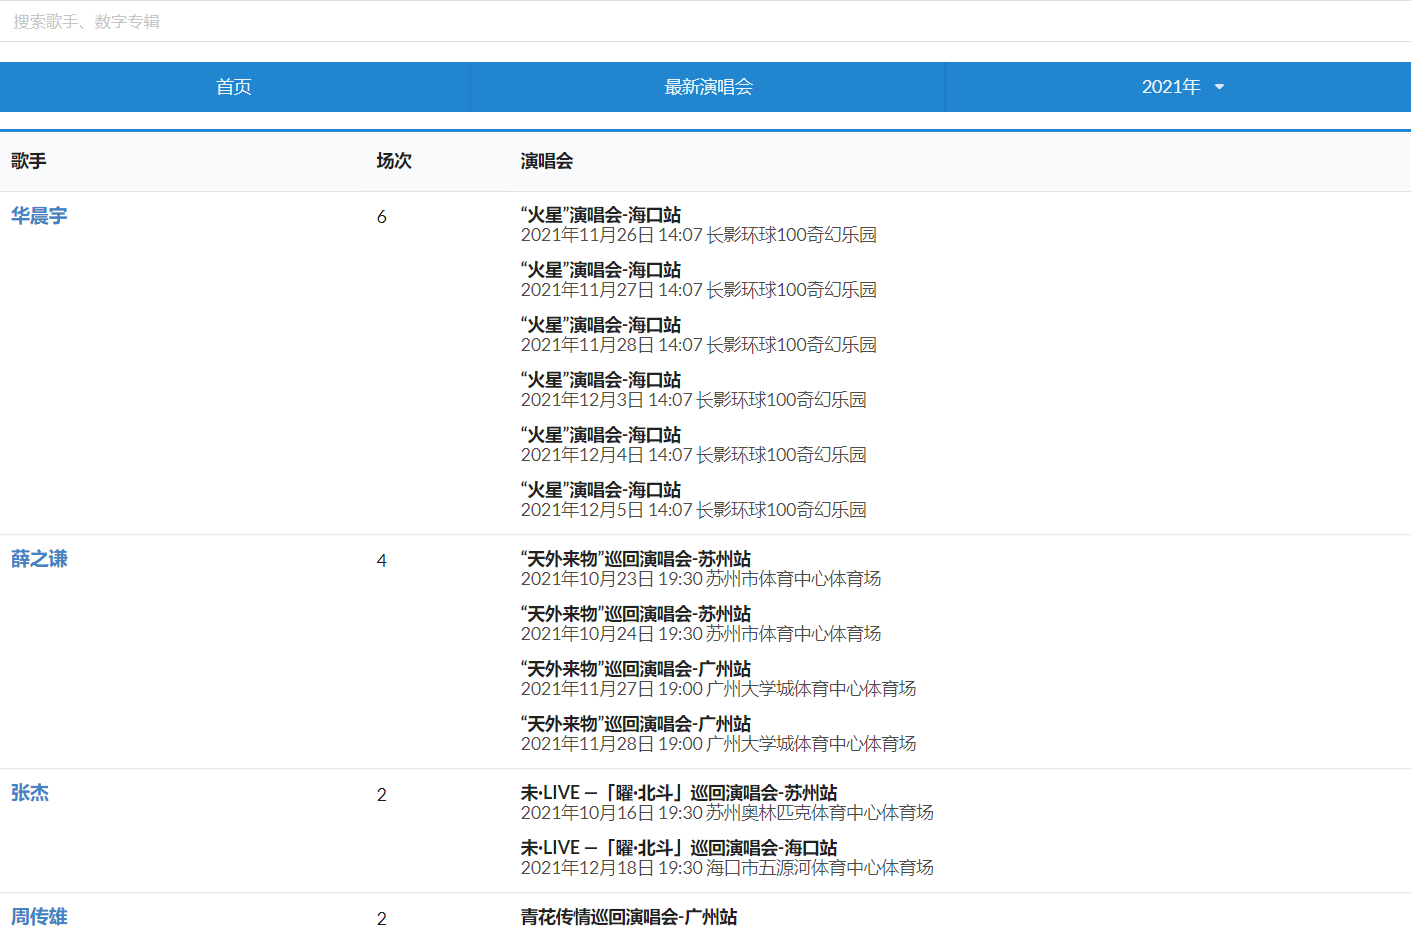Open singer page for 华晨宇
The width and height of the screenshot is (1411, 928).
pyautogui.click(x=39, y=215)
